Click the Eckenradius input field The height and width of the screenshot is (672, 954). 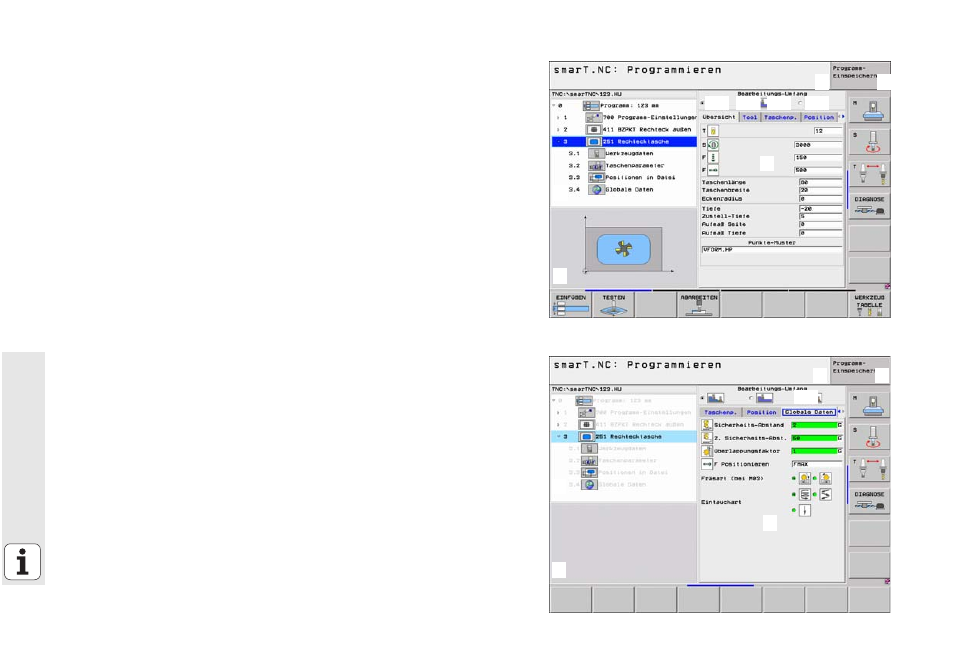[x=821, y=199]
